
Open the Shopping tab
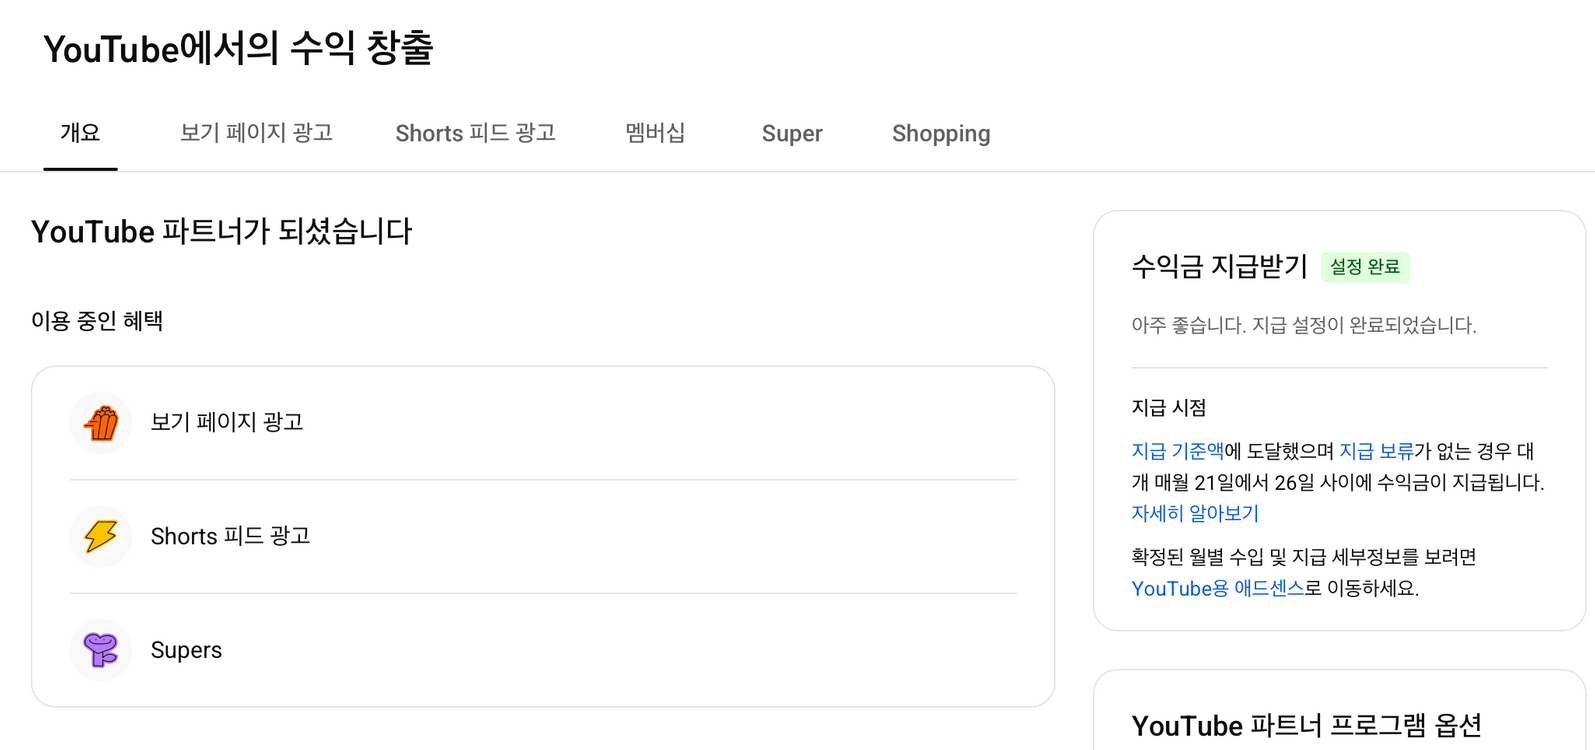(940, 133)
